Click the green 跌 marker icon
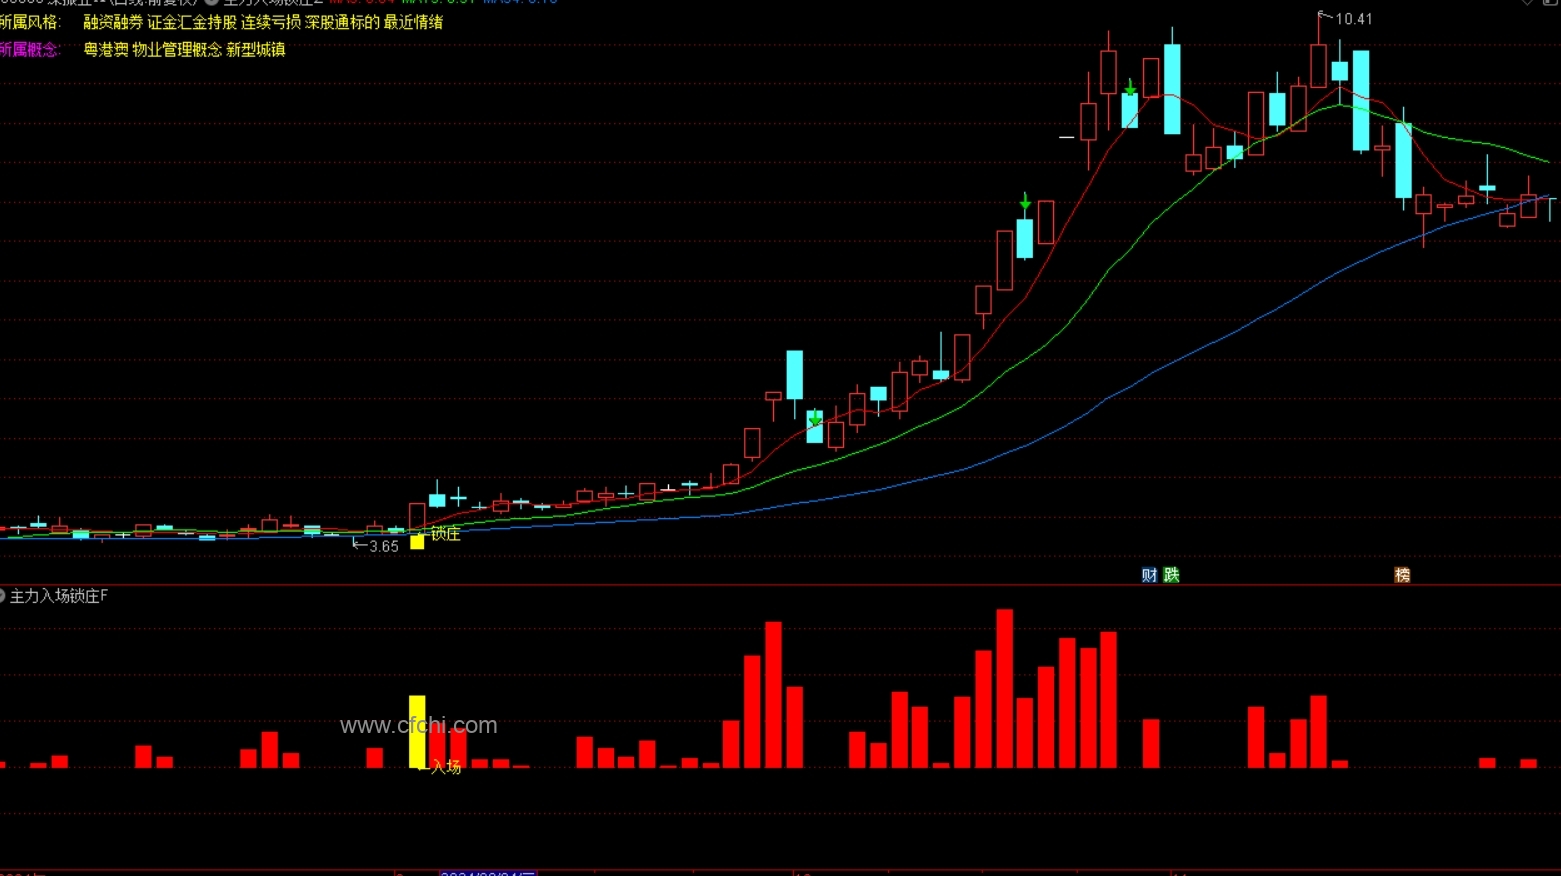1561x876 pixels. click(x=1171, y=575)
